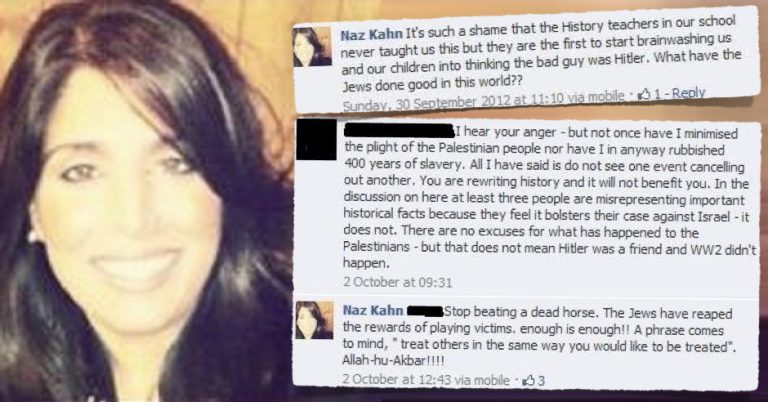Viewport: 768px width, 402px height.
Task: Click the first comment text about History teachers
Action: coord(541,54)
